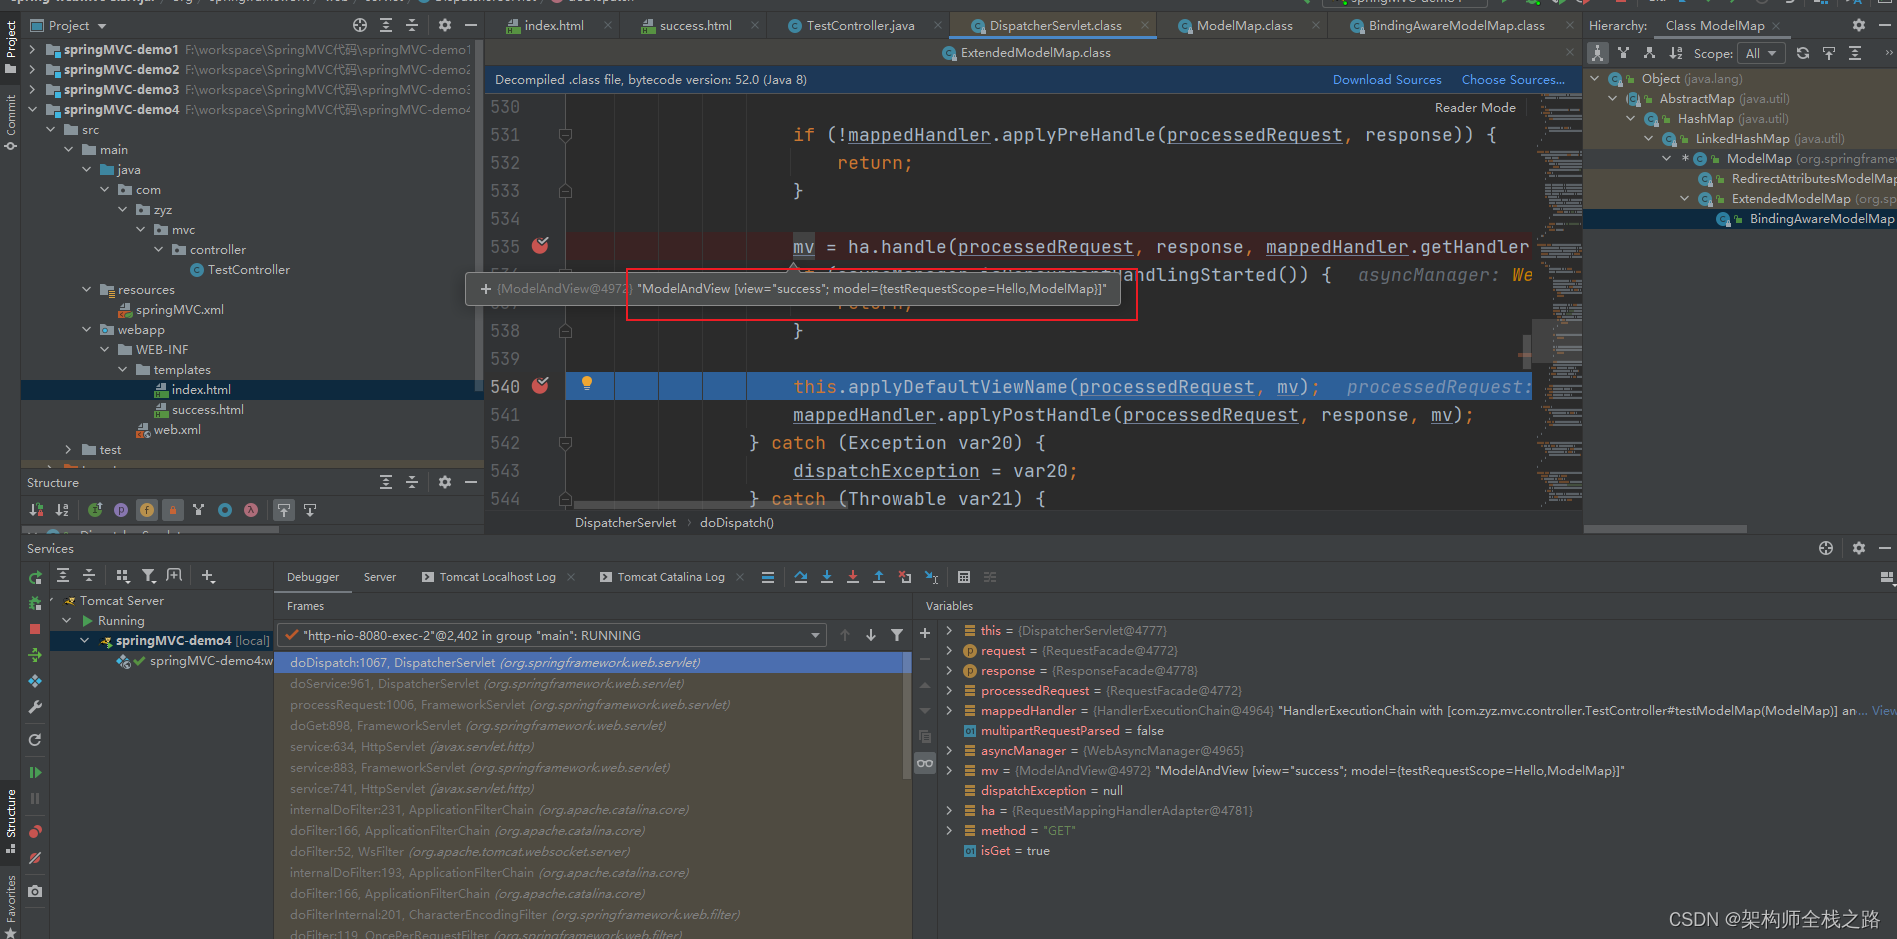Image resolution: width=1897 pixels, height=939 pixels.
Task: Select success.html file in Project tree
Action: click(207, 410)
